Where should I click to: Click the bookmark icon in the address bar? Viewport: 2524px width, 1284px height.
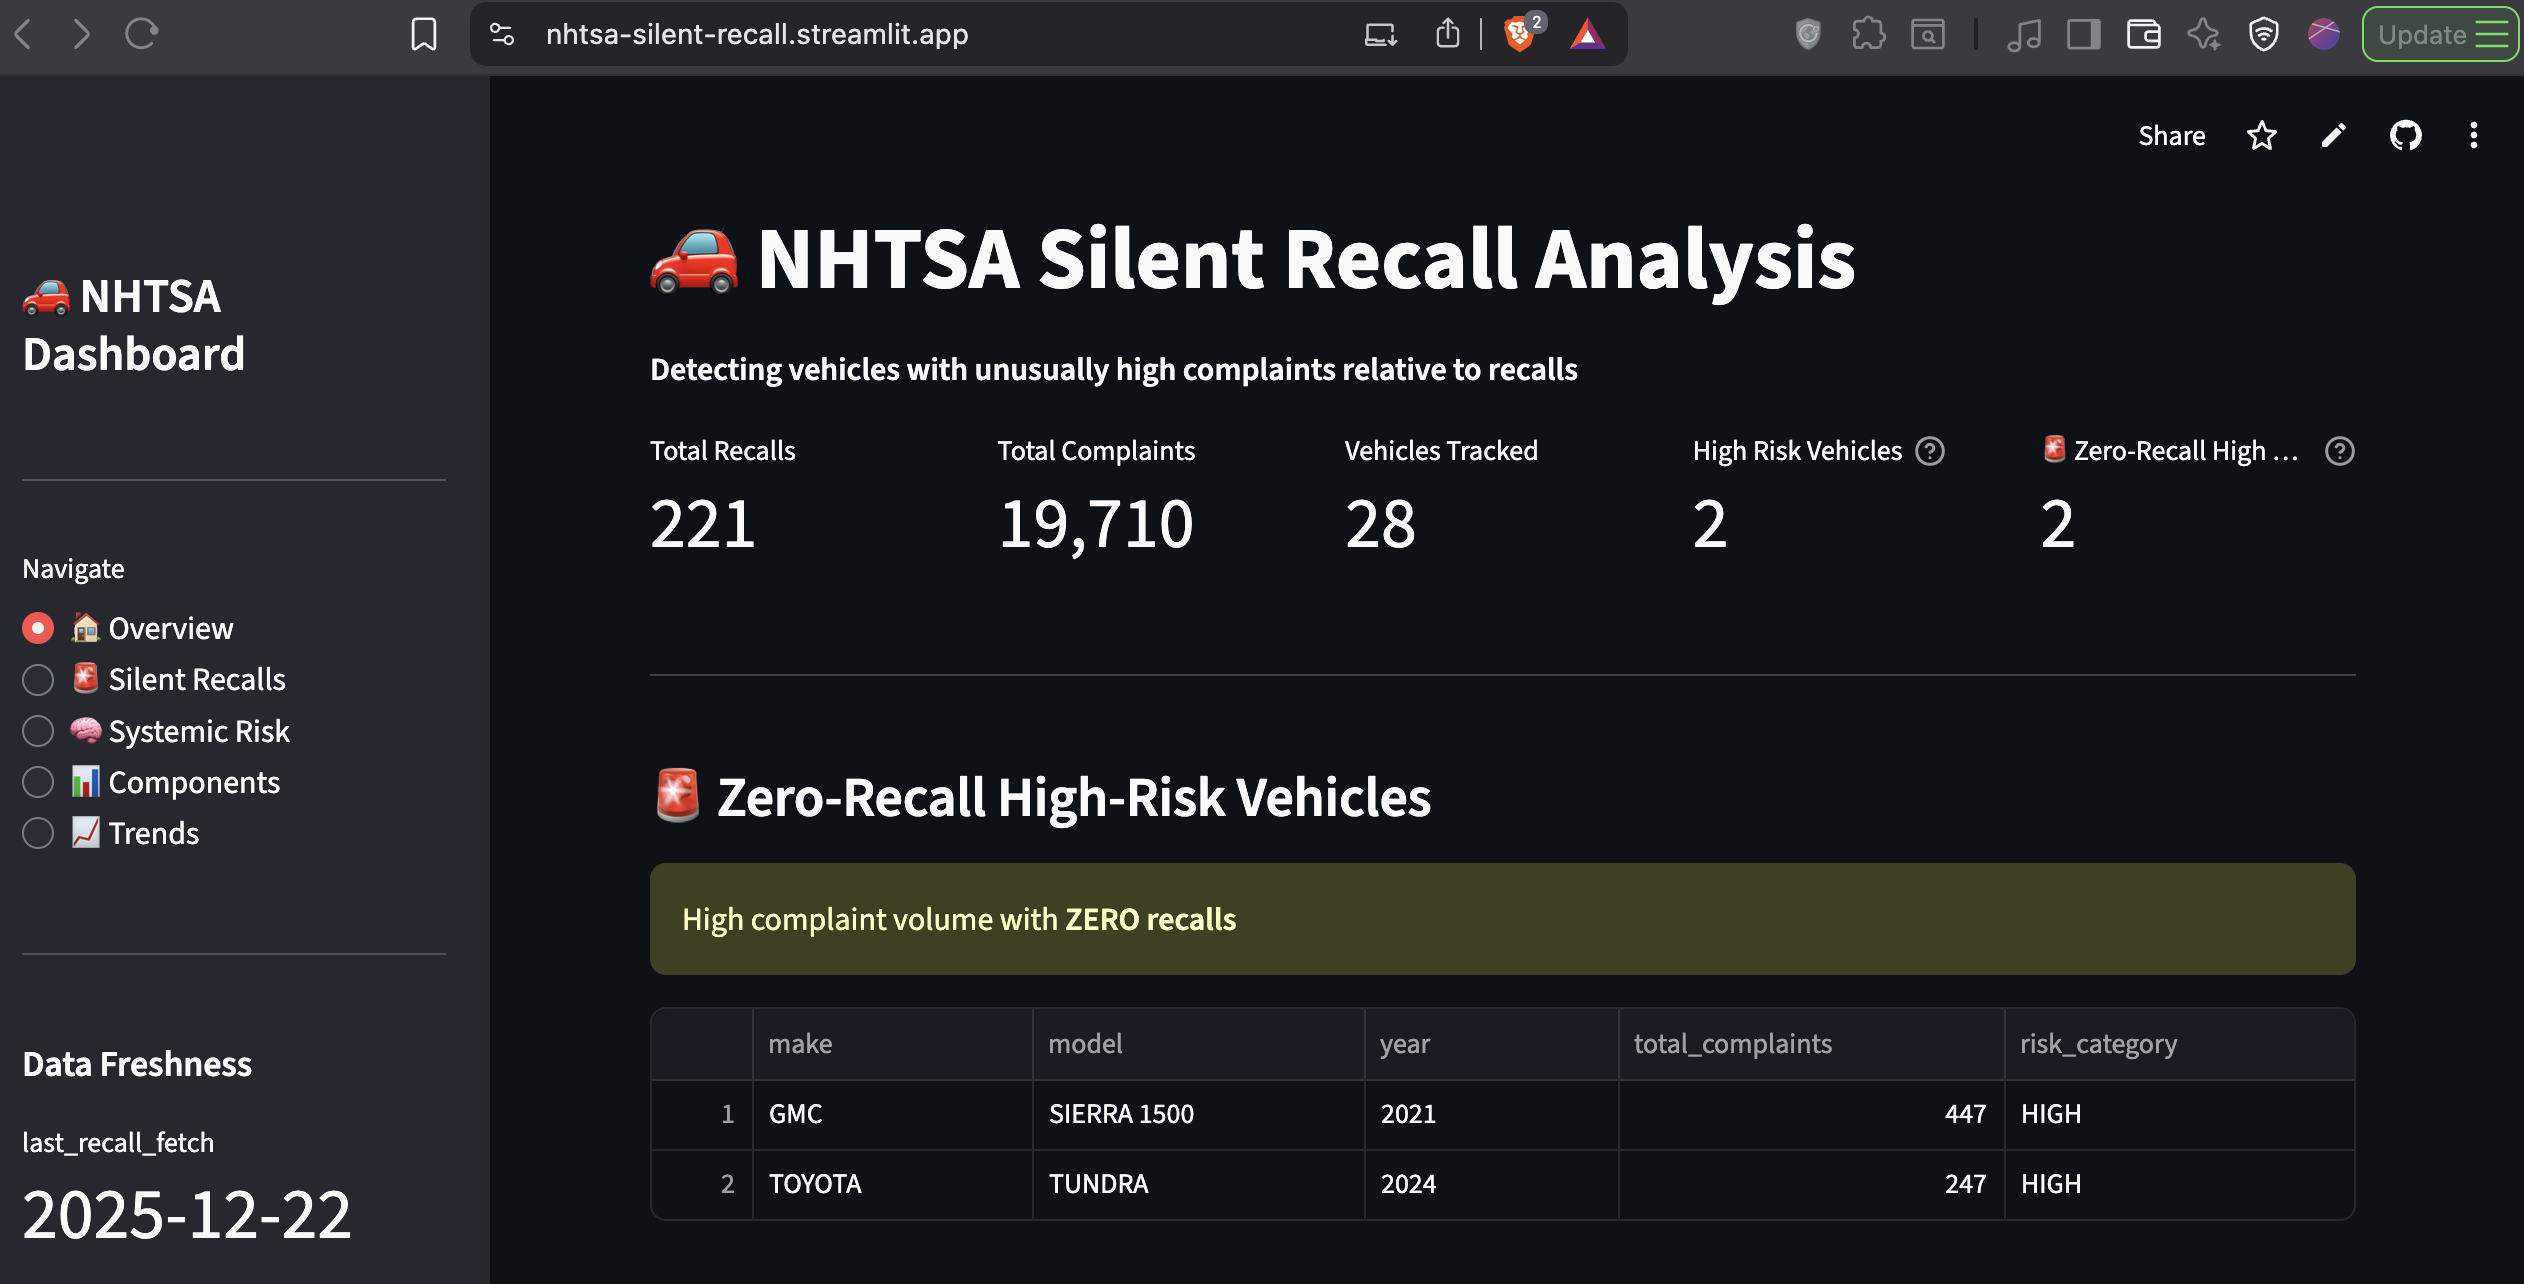(x=423, y=33)
